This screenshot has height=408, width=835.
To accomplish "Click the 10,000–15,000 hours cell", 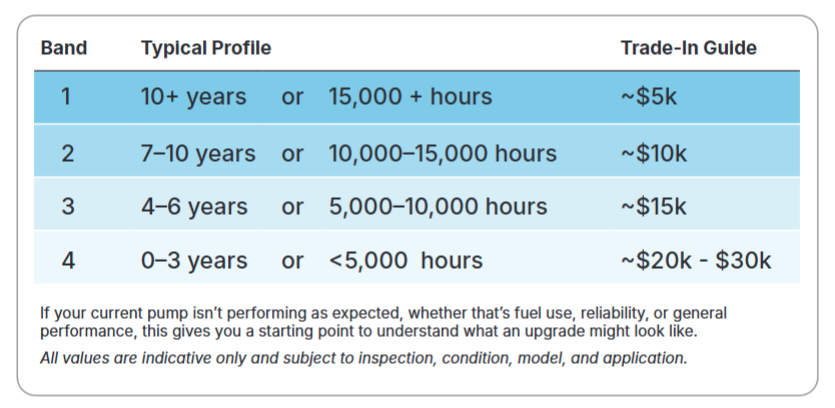I will (x=443, y=153).
